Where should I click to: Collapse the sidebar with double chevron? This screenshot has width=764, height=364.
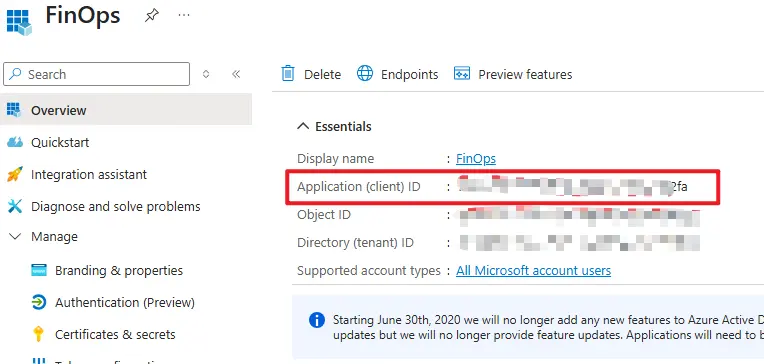click(x=236, y=74)
